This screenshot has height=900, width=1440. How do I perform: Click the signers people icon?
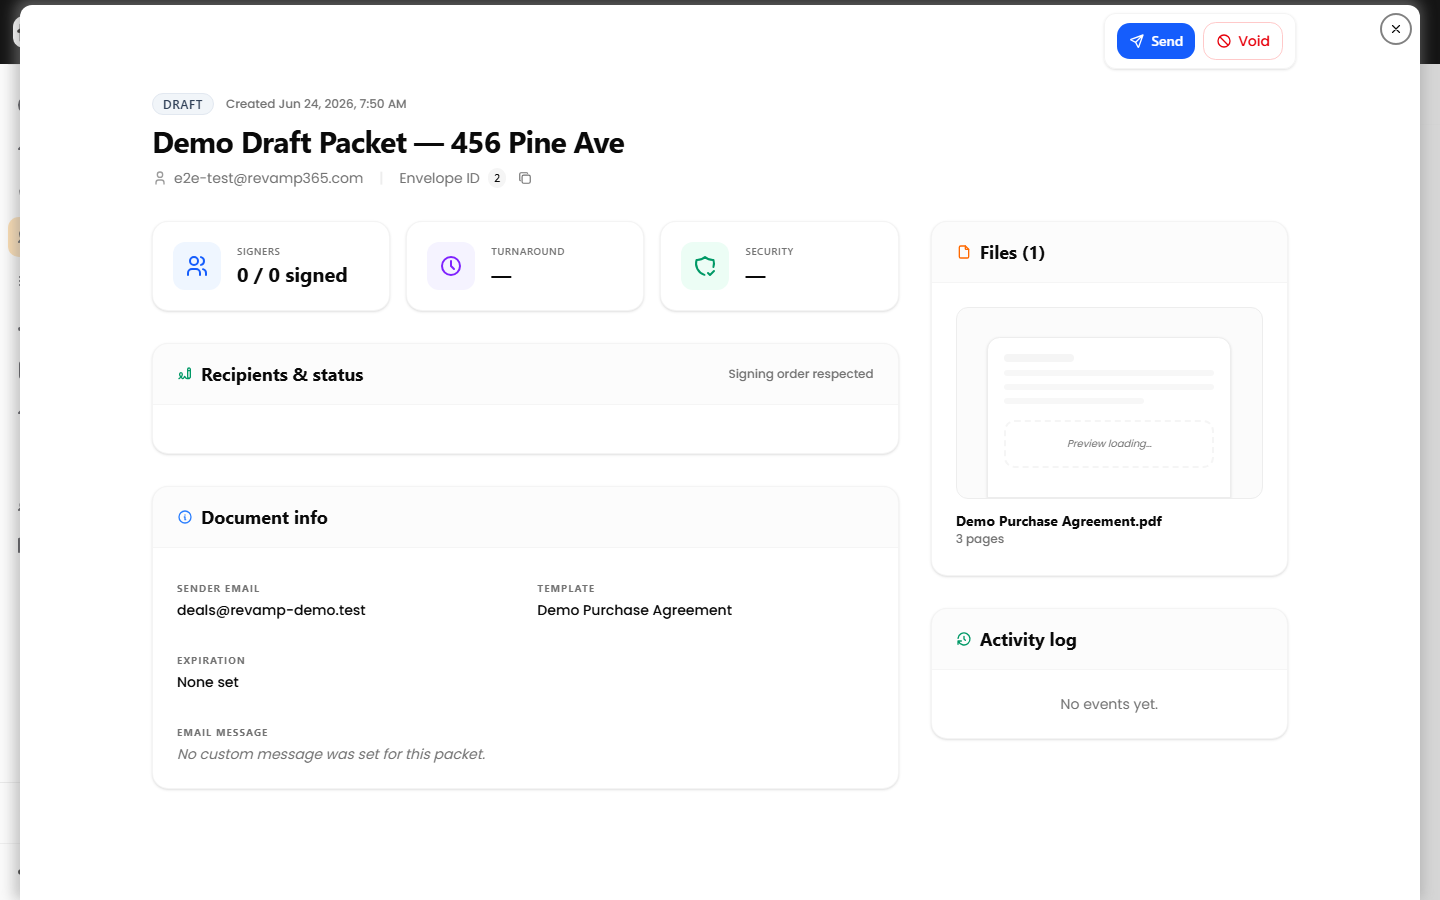pos(197,266)
